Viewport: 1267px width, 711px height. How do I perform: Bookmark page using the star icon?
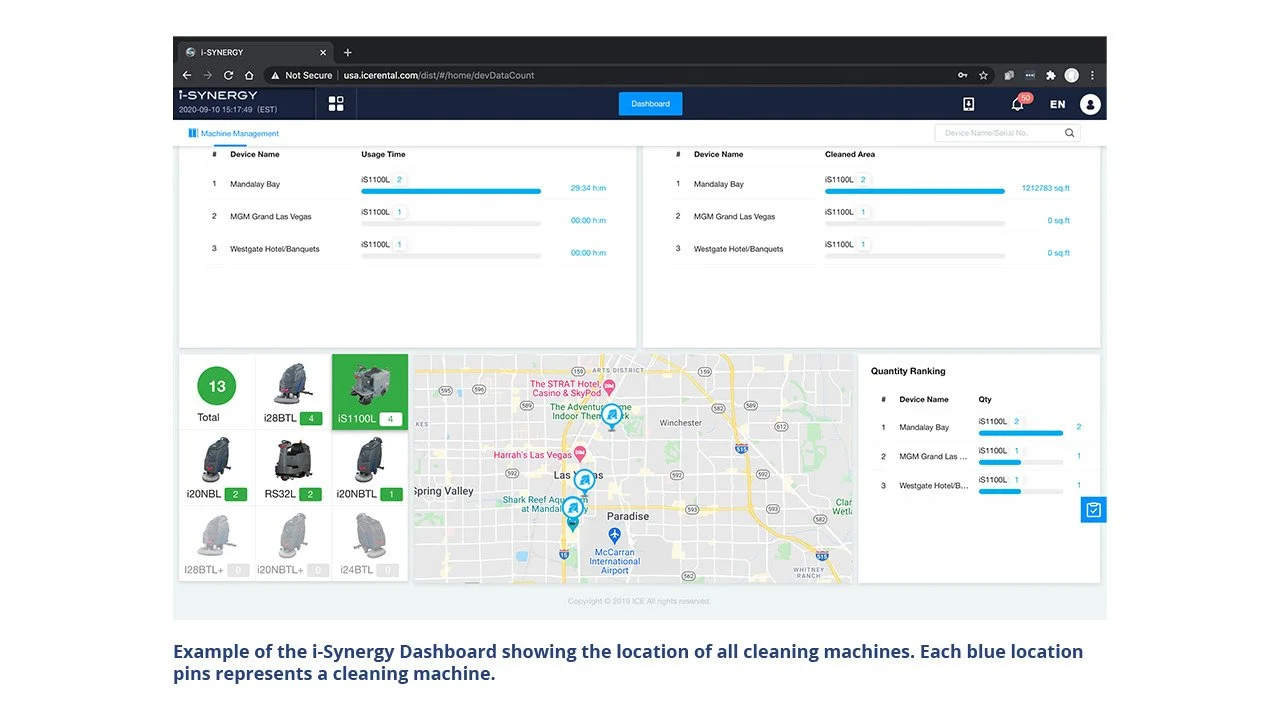point(983,75)
